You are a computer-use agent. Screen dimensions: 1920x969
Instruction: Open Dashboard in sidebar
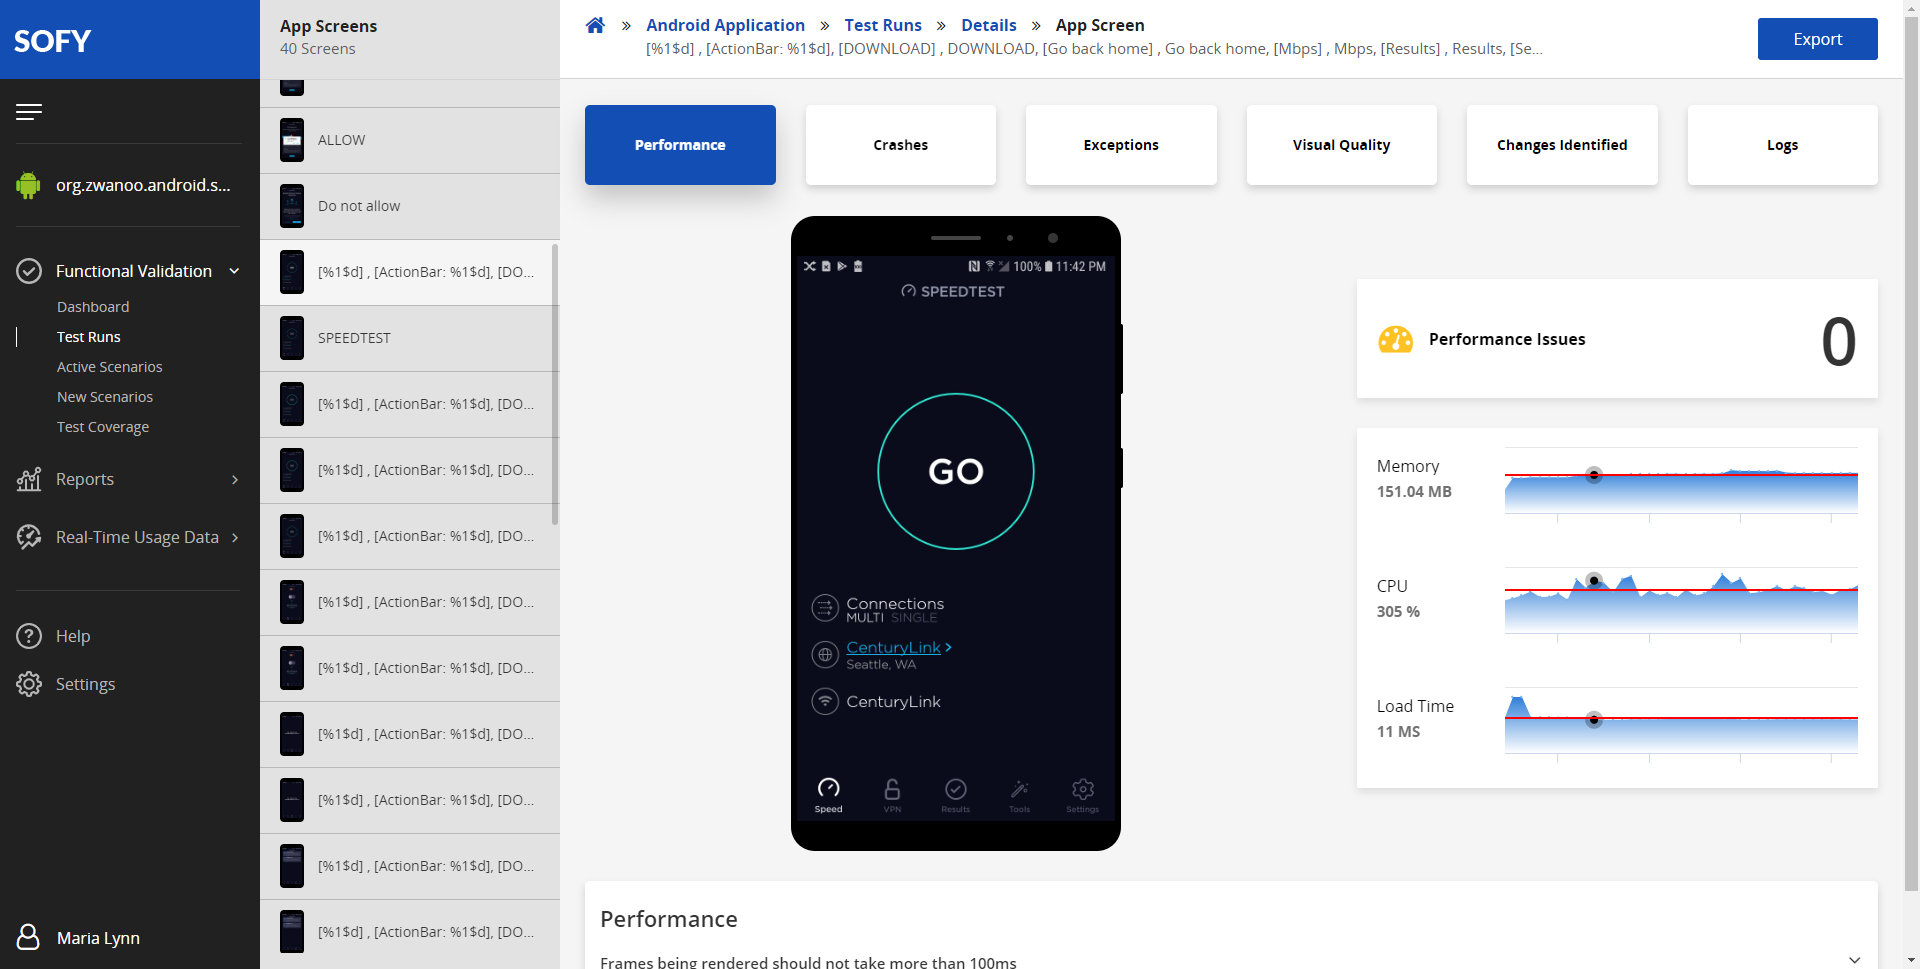(93, 307)
